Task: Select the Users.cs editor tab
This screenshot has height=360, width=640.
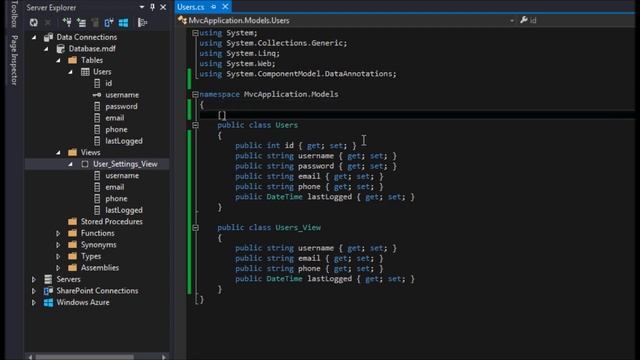Action: point(191,7)
